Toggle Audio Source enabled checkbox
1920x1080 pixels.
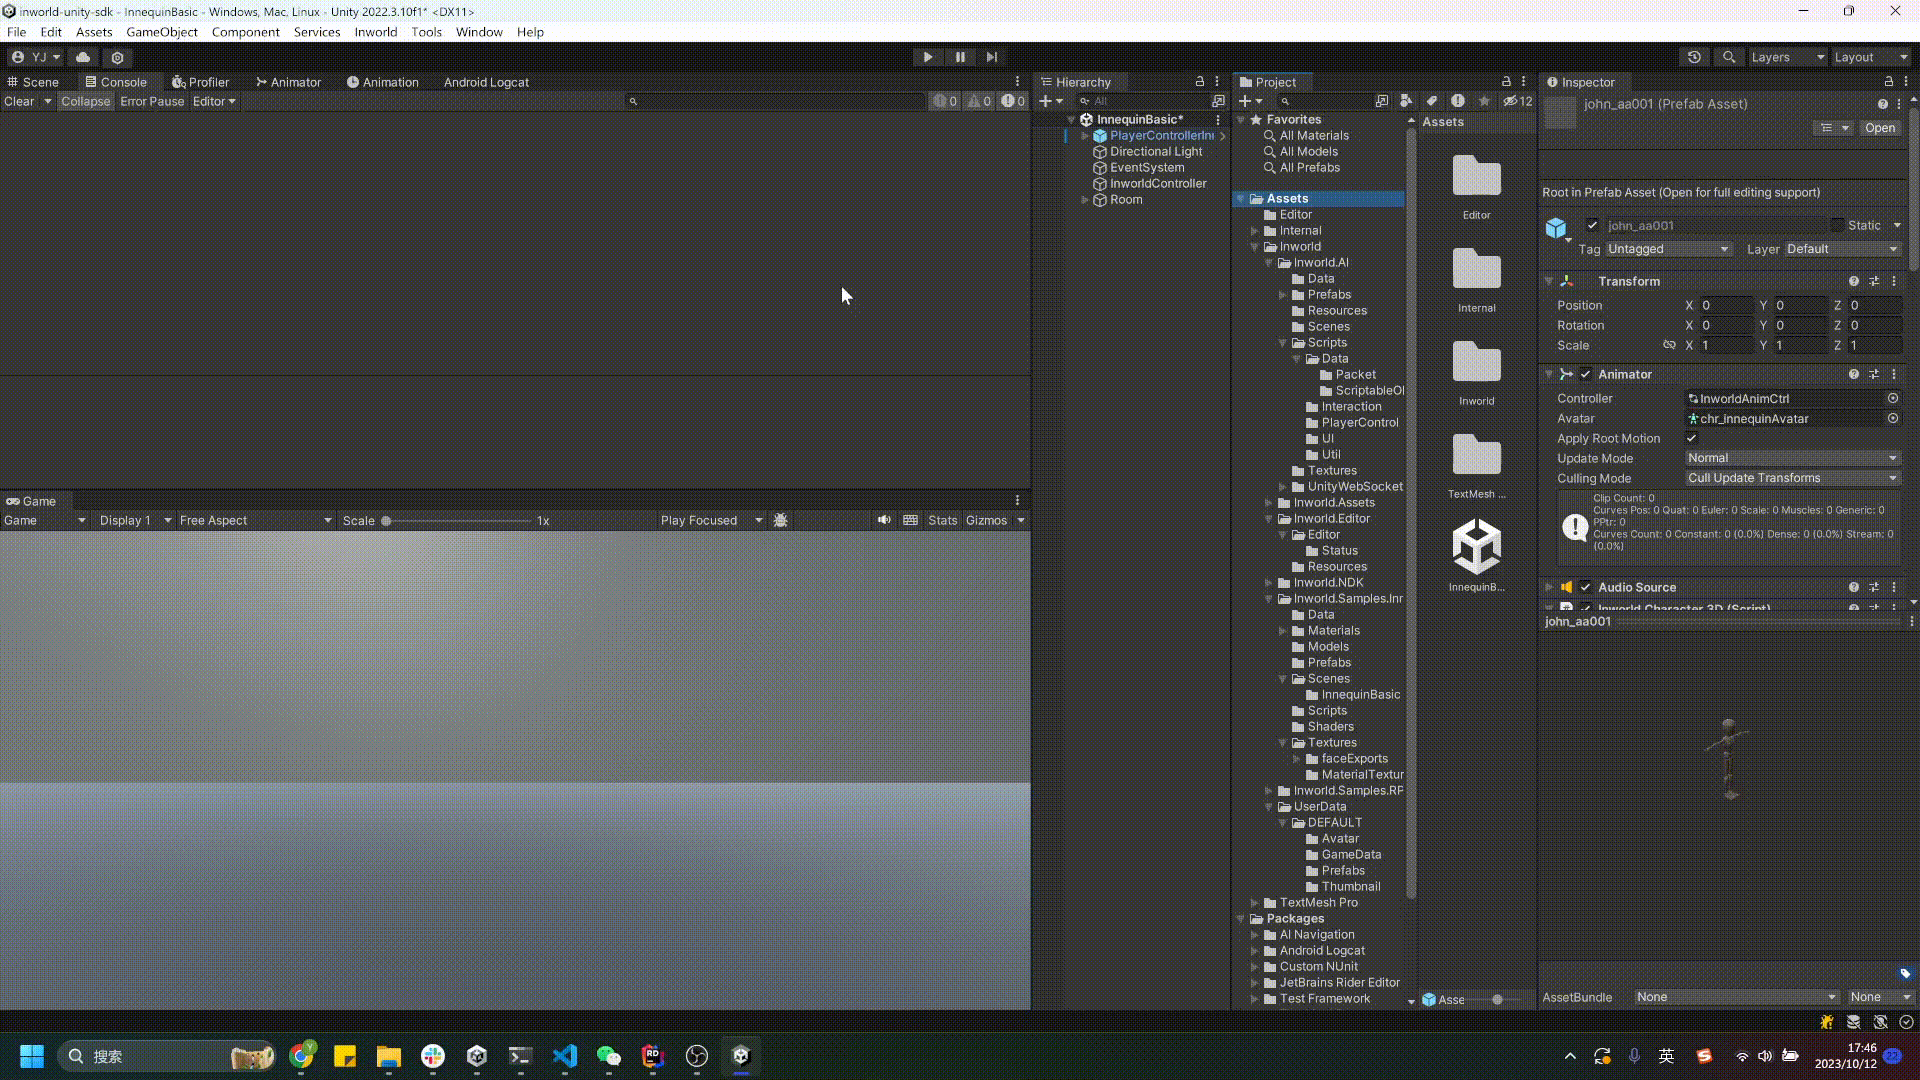[1585, 587]
